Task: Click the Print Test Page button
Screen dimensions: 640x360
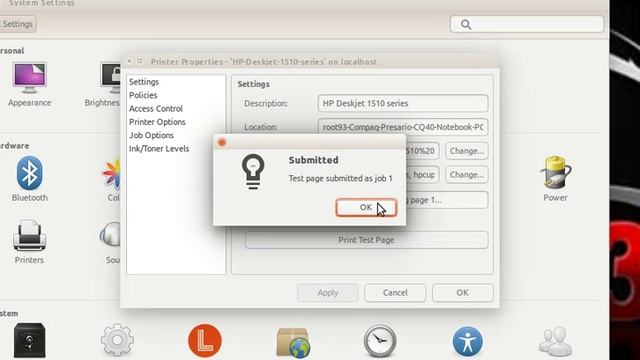Action: [x=366, y=240]
